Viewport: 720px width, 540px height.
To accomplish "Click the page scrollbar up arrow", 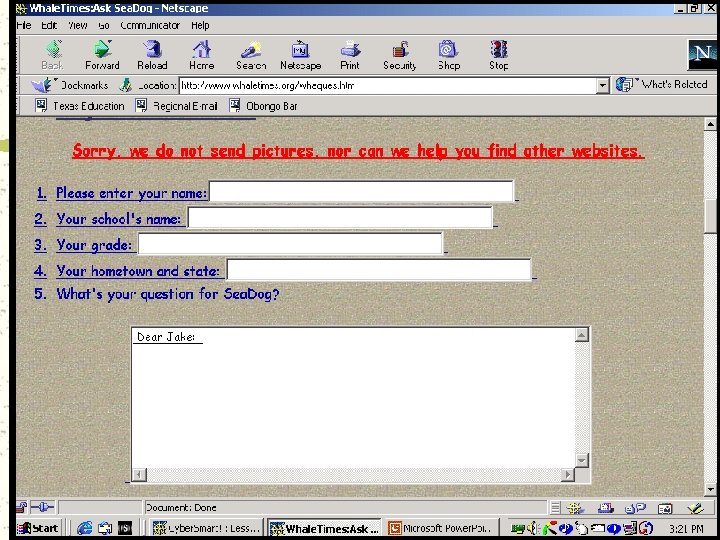I will coord(710,124).
